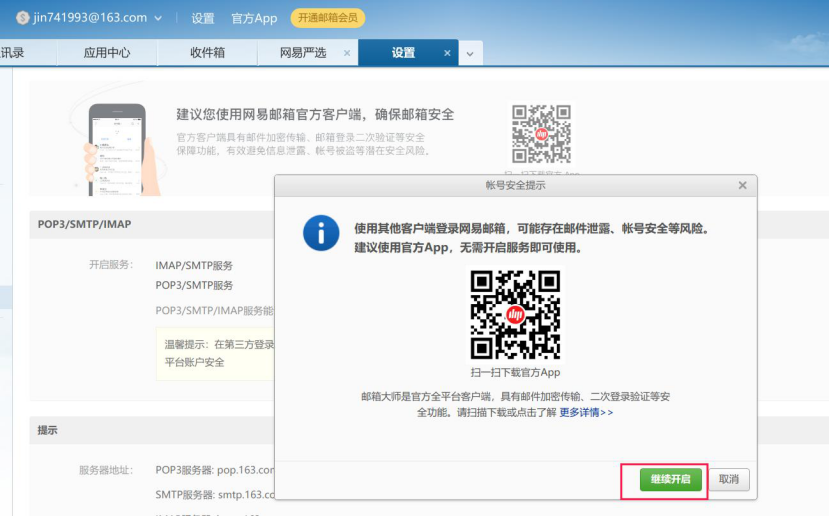Open account dropdown next to jin741993@163.com
Image resolution: width=830 pixels, height=516 pixels.
158,18
